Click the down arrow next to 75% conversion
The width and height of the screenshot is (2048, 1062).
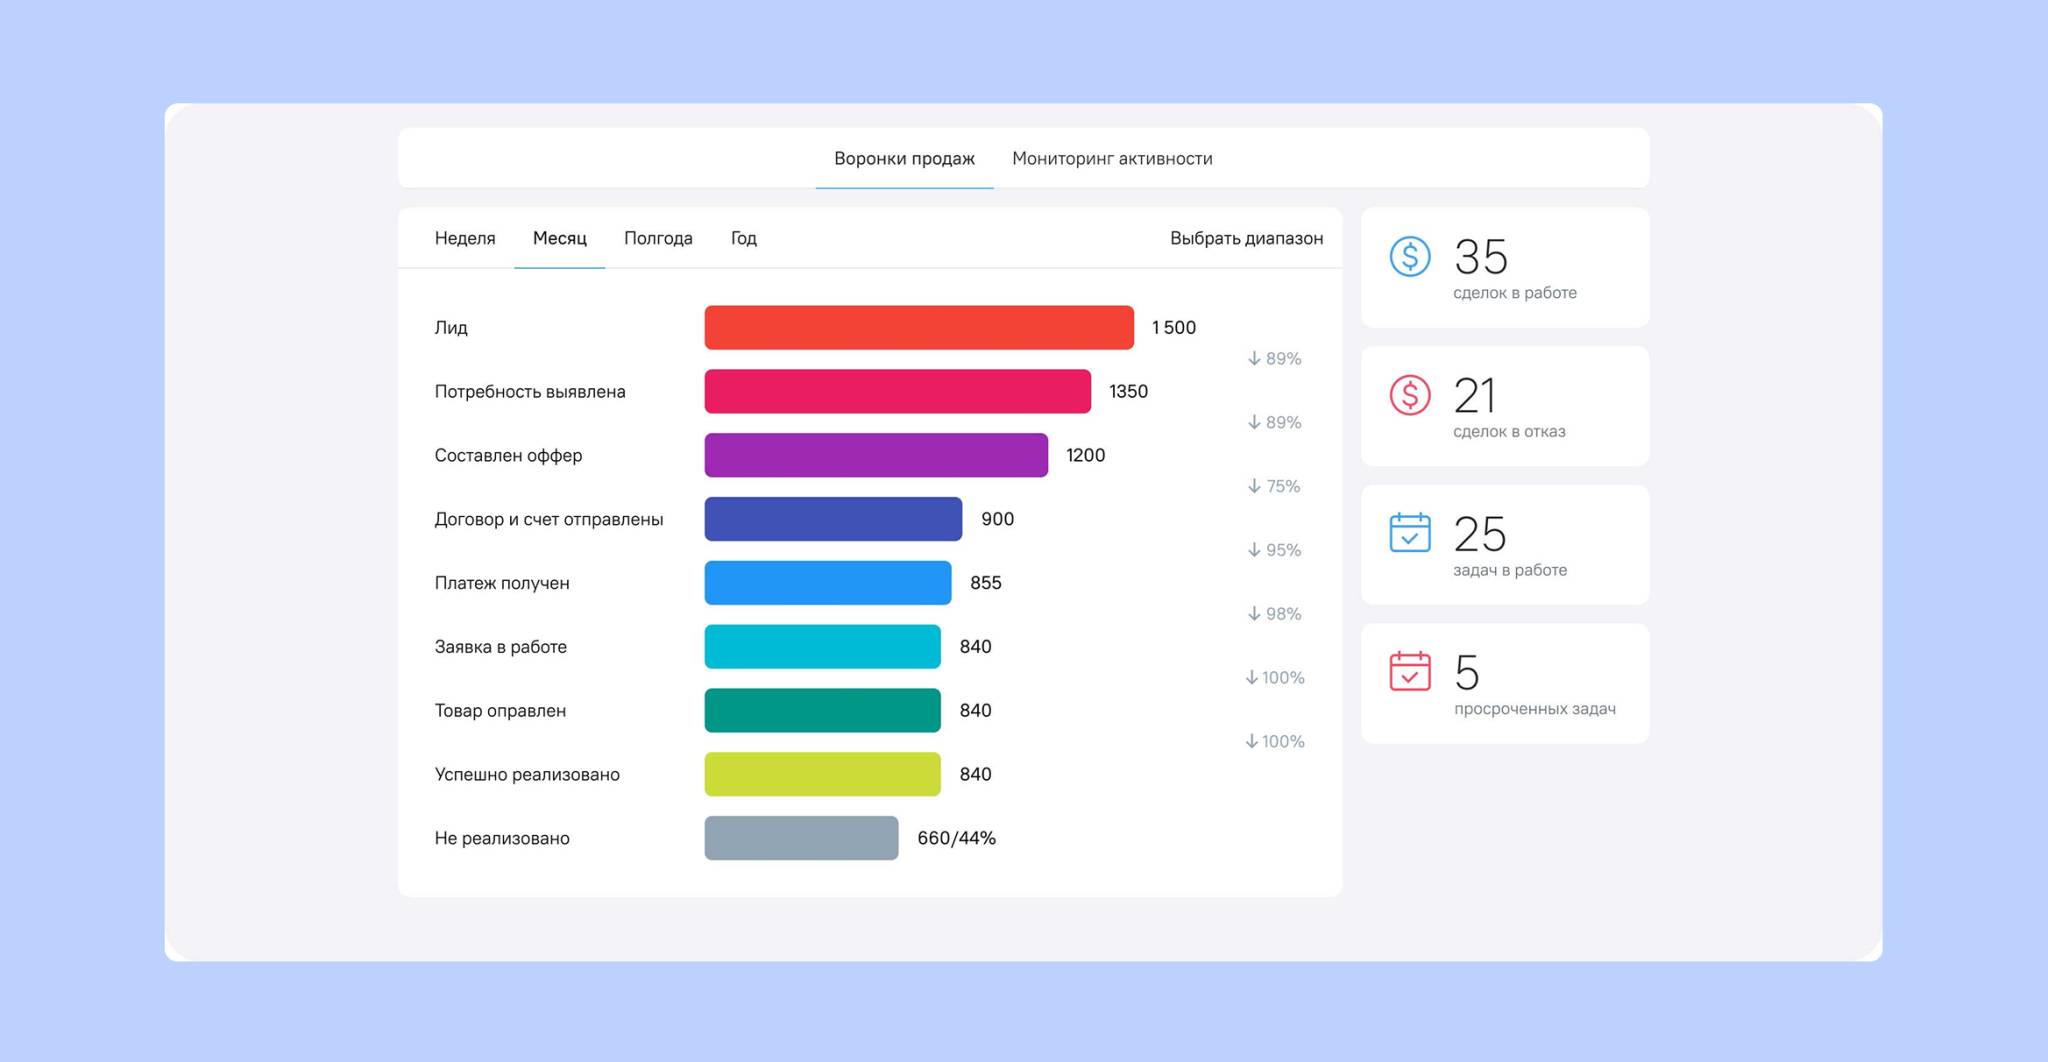pos(1254,486)
